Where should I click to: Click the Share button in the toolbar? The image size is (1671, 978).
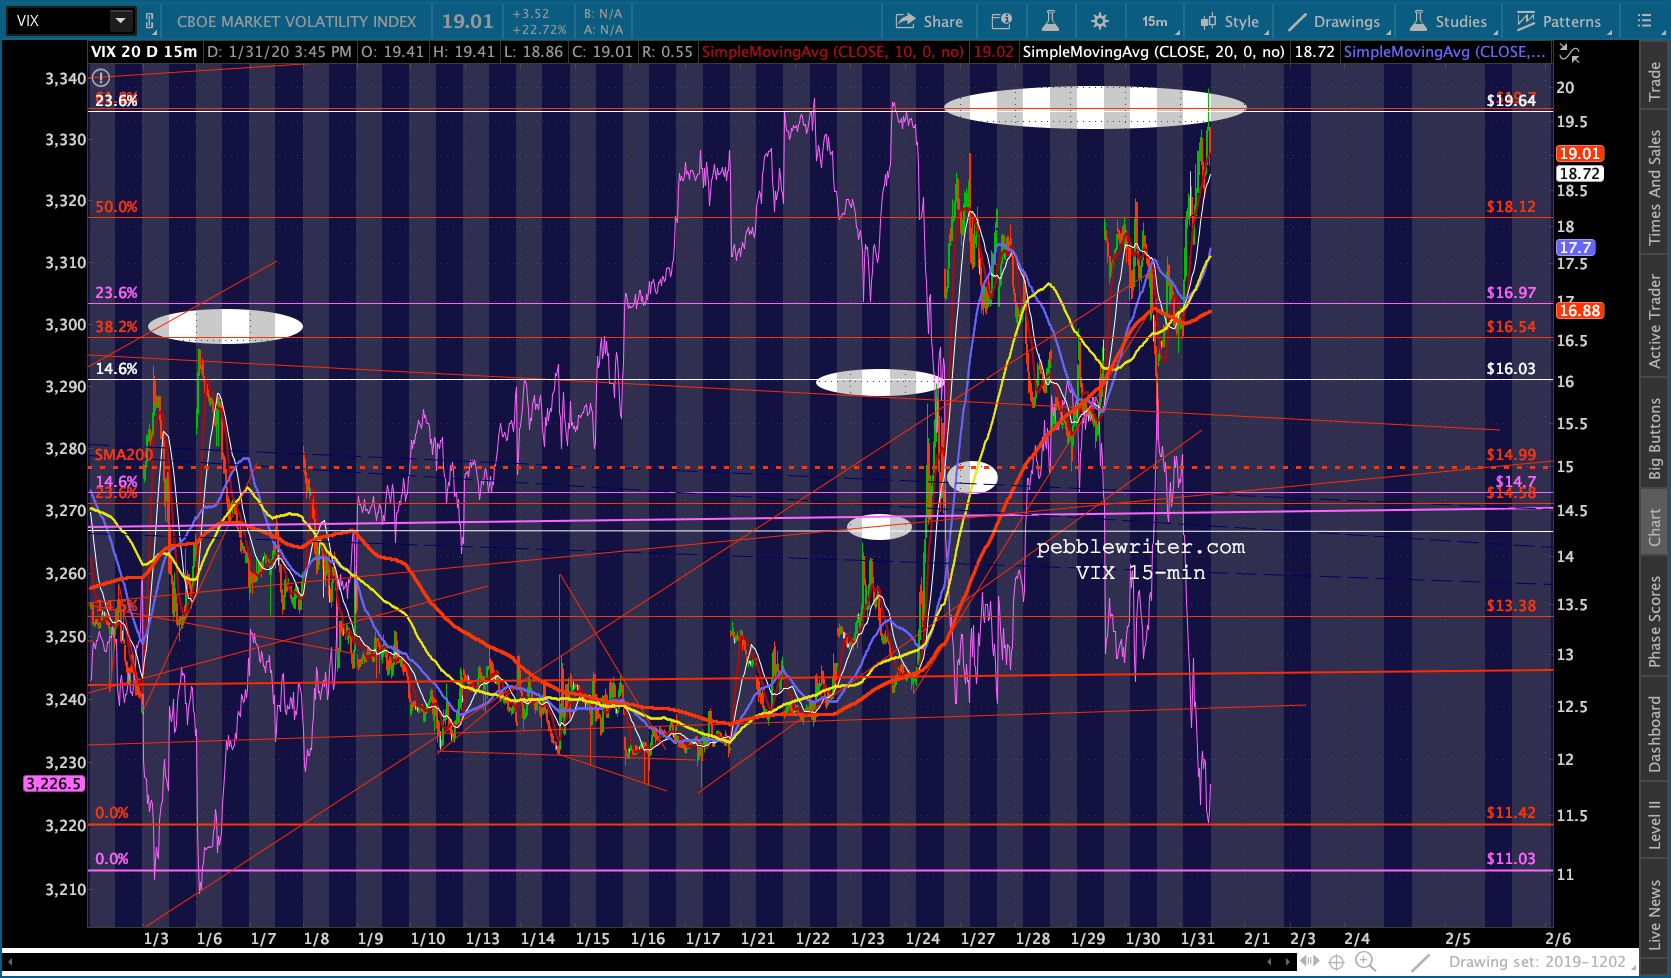click(929, 21)
